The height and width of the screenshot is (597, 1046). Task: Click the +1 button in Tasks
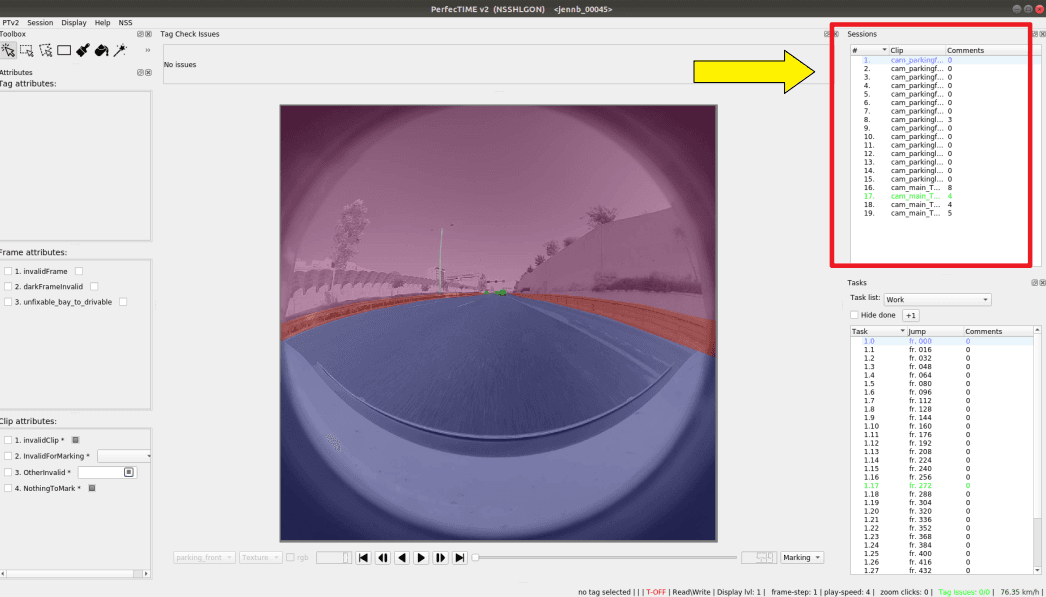[x=911, y=316]
